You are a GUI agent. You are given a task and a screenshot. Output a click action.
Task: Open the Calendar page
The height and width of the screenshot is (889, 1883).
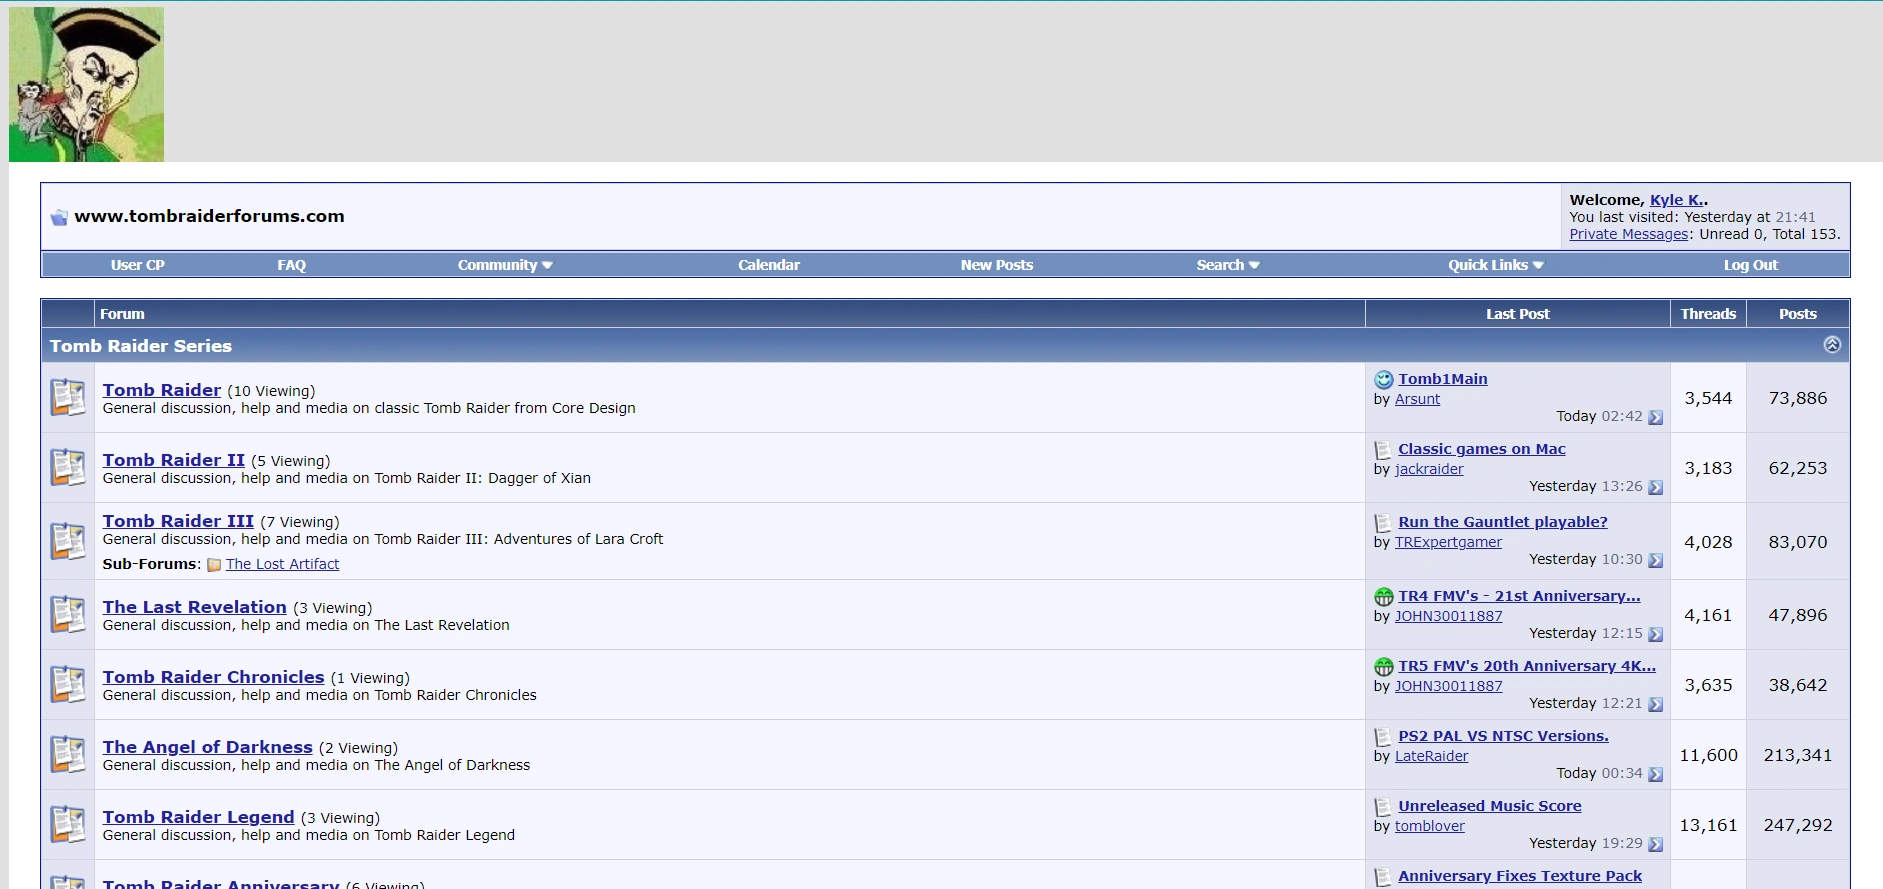click(769, 265)
